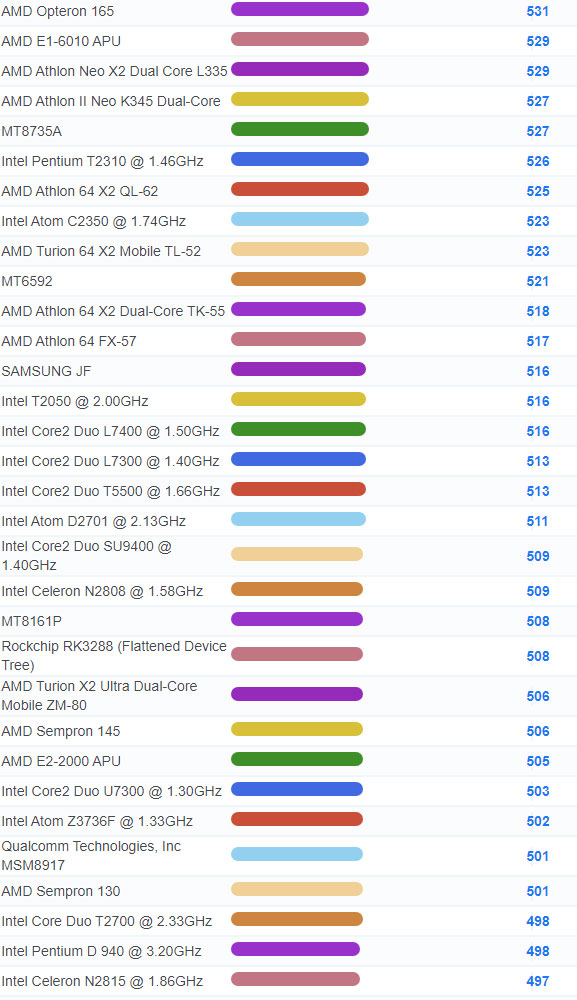Click the 511 score for Intel Atom D2701
The image size is (577, 1000).
click(x=537, y=521)
